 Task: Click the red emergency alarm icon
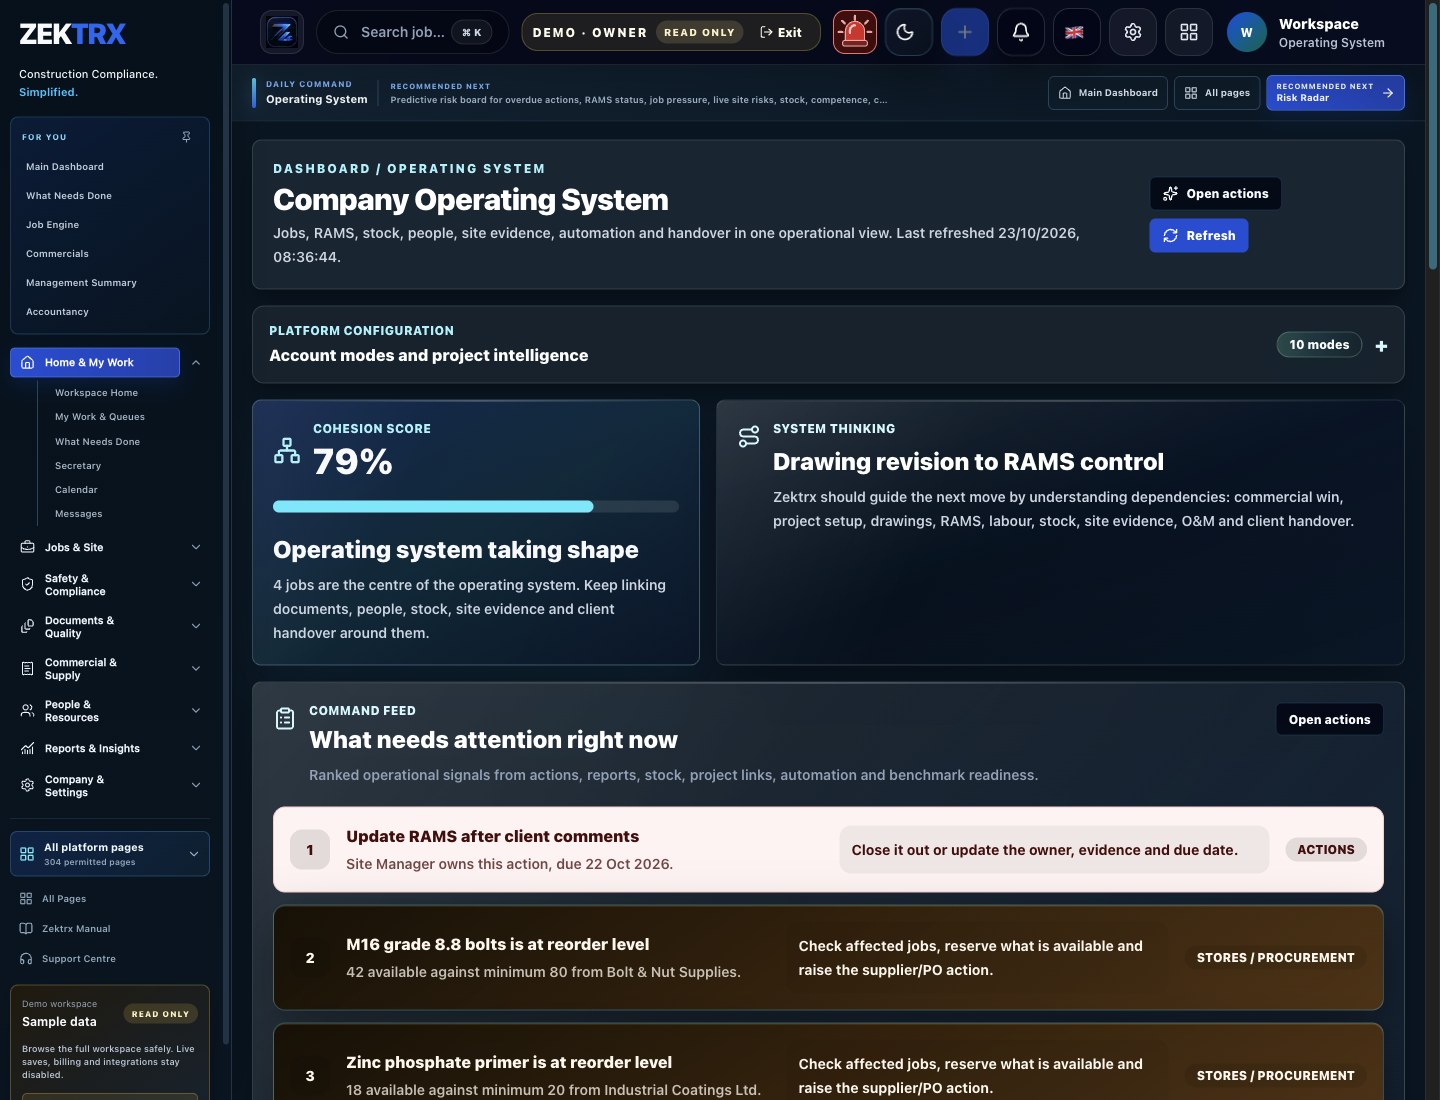[855, 32]
